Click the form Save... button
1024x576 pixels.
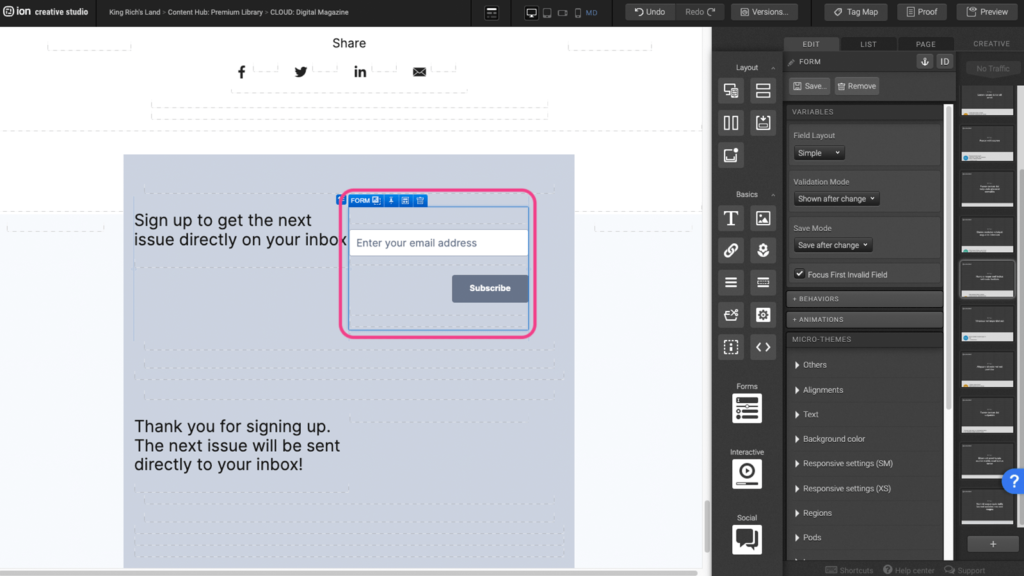click(809, 86)
